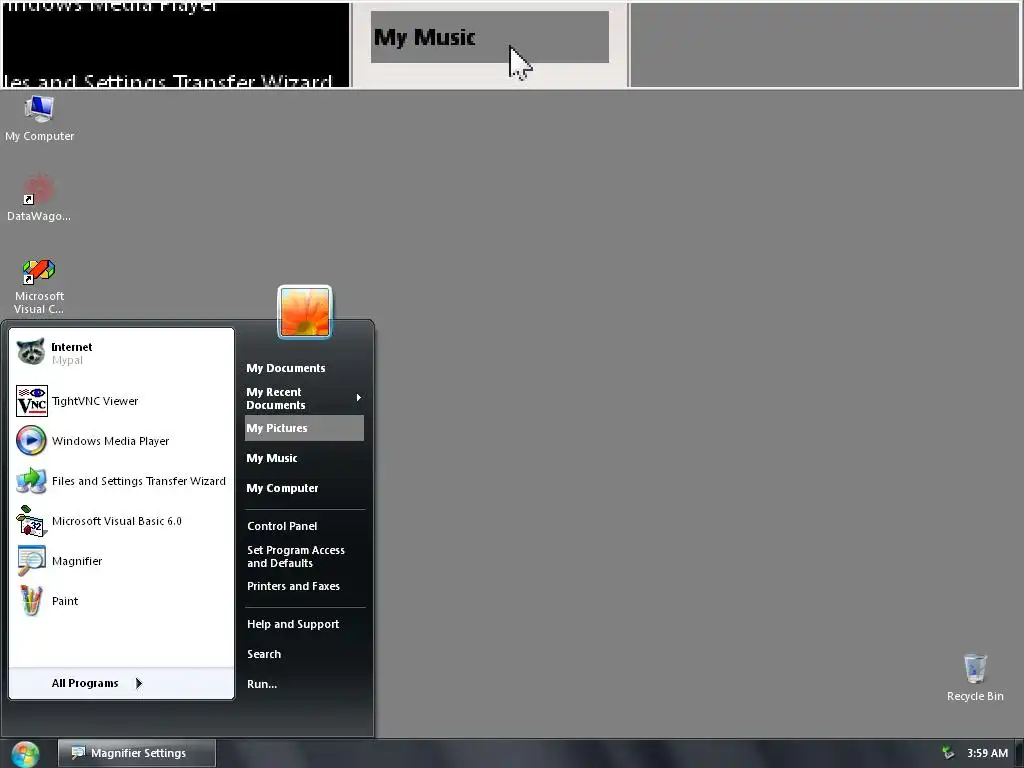This screenshot has width=1024, height=768.
Task: Open My Pictures from Start menu
Action: tap(304, 428)
